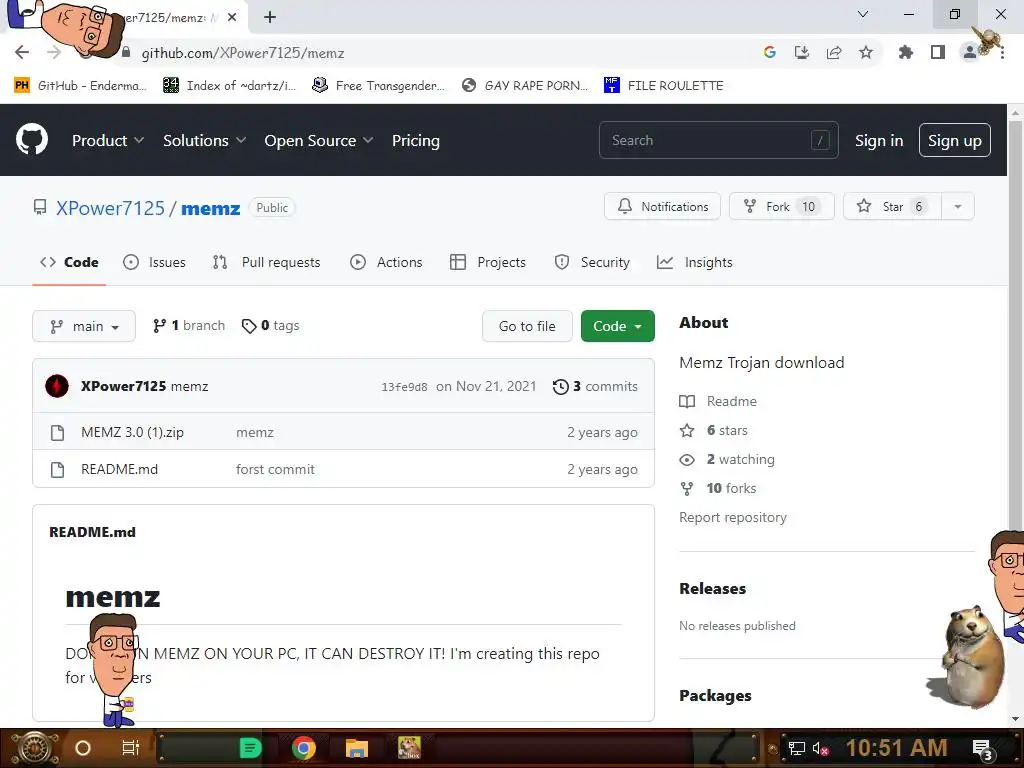Click the XPower7125 avatar in commit row

57,386
